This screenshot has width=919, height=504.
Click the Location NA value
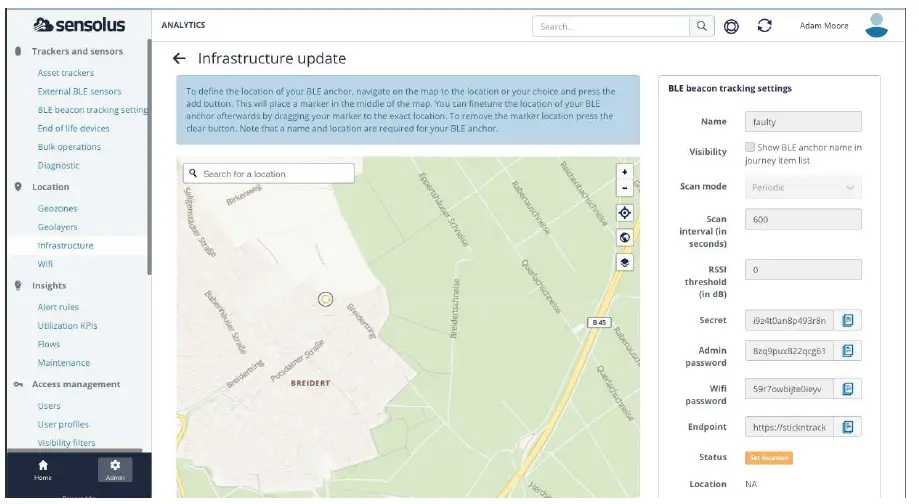point(751,484)
